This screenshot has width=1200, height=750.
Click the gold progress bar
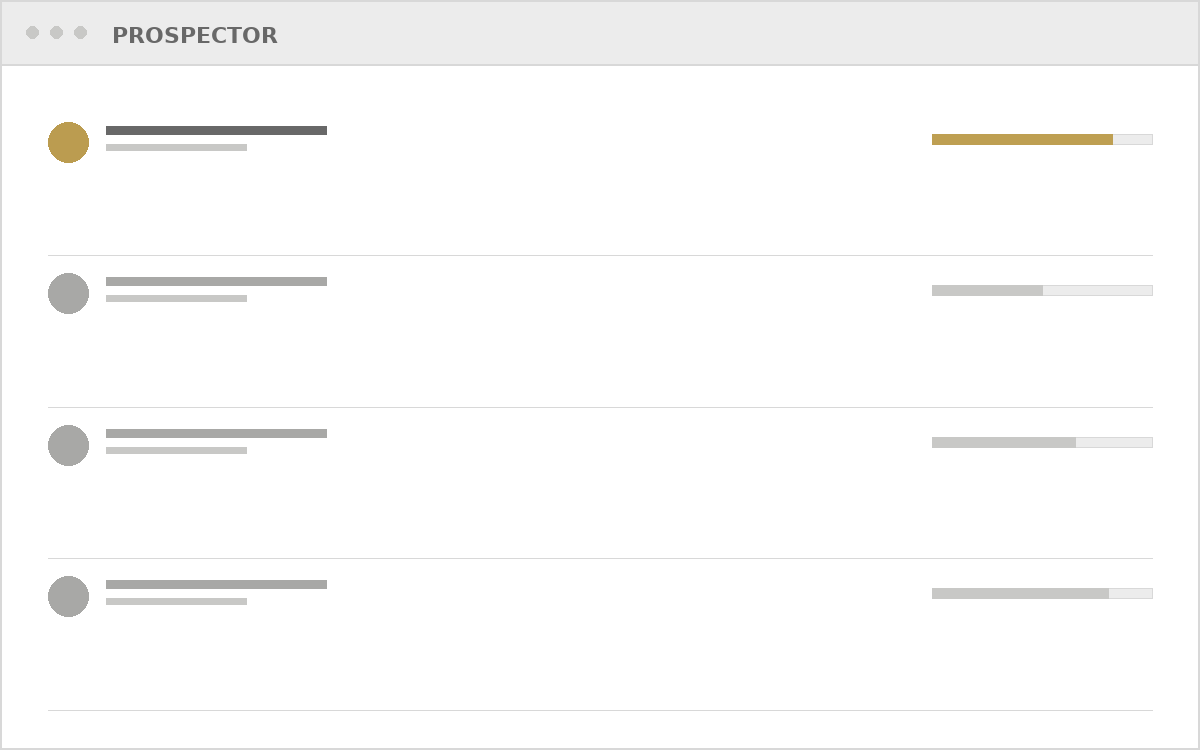pyautogui.click(x=1042, y=139)
